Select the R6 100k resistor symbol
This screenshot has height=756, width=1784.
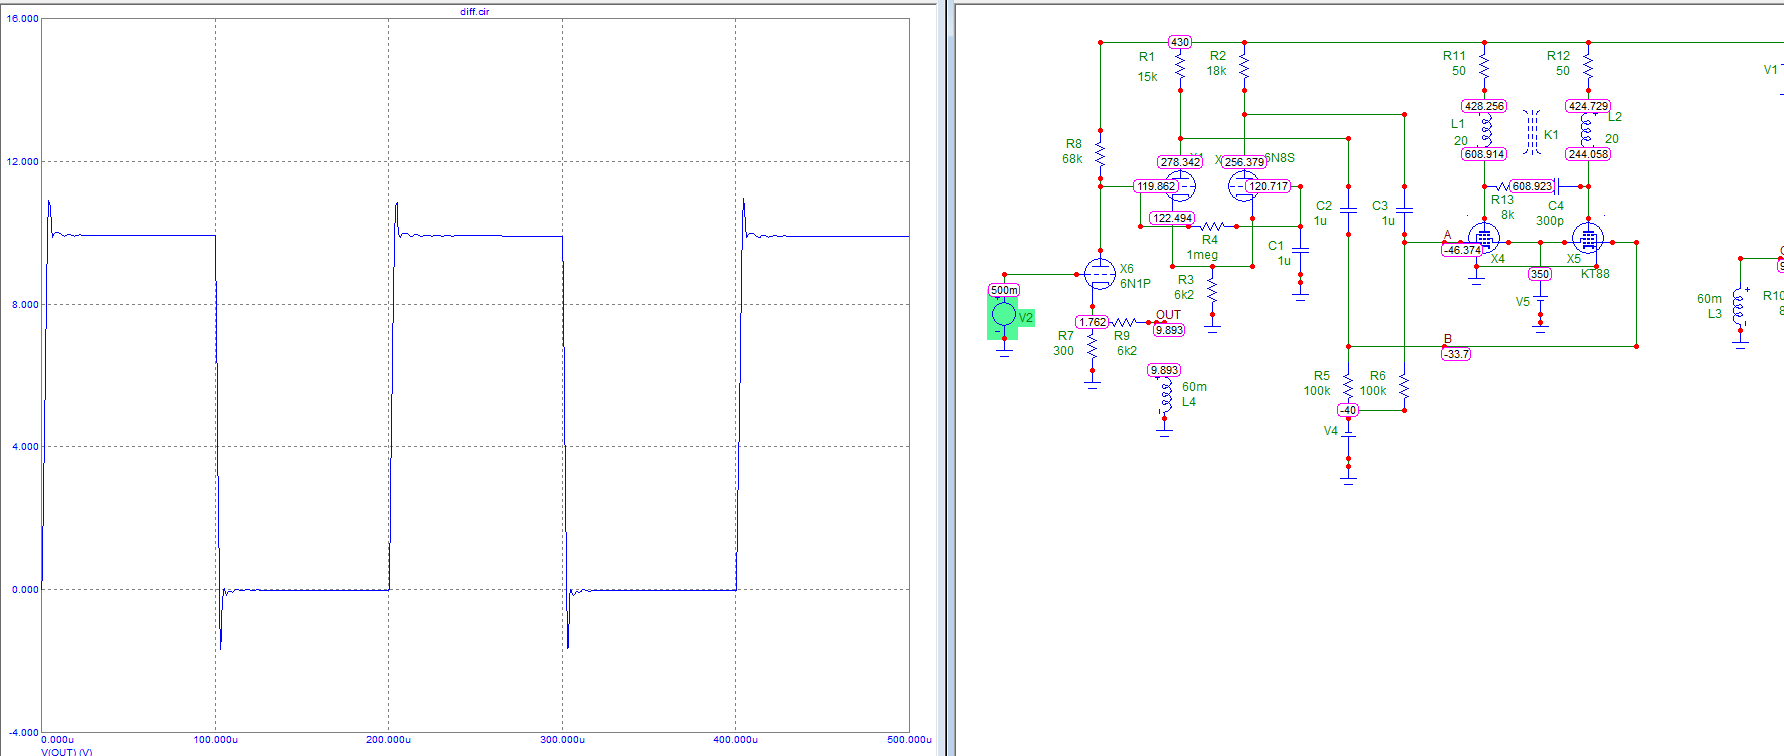click(x=1404, y=385)
